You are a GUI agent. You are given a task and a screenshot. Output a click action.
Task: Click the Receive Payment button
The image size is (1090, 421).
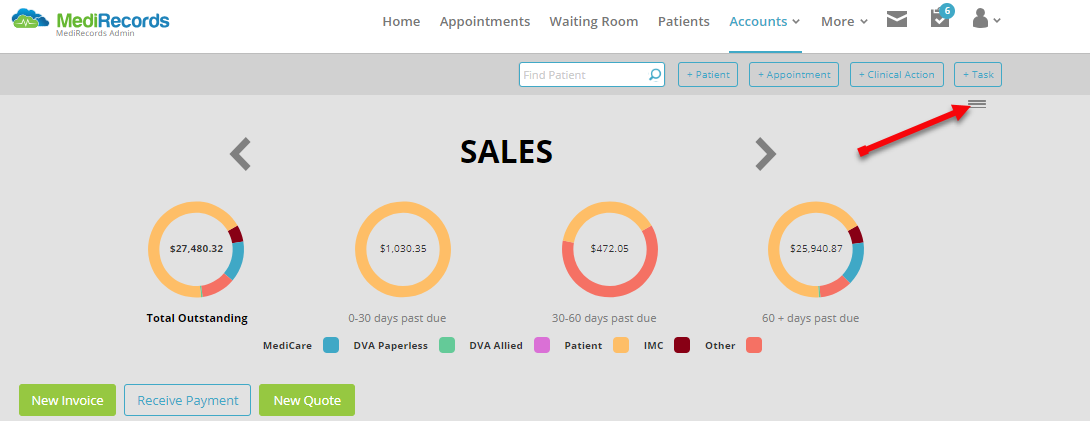(188, 400)
